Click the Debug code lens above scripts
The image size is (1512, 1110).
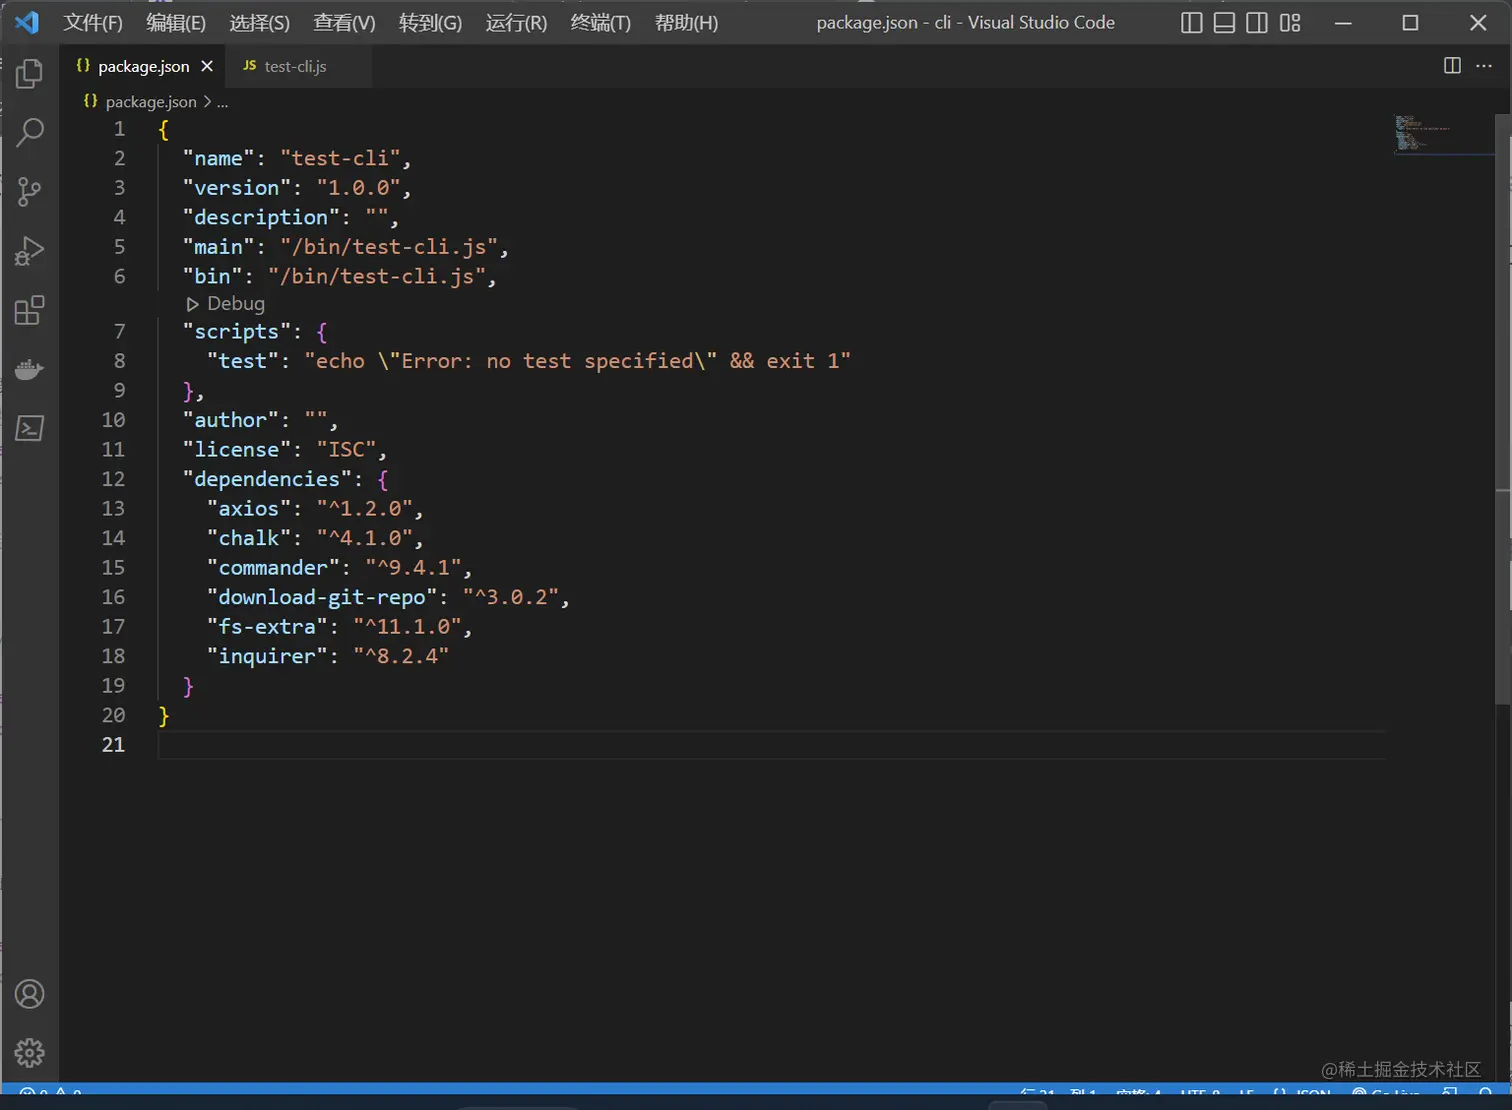[x=226, y=303]
